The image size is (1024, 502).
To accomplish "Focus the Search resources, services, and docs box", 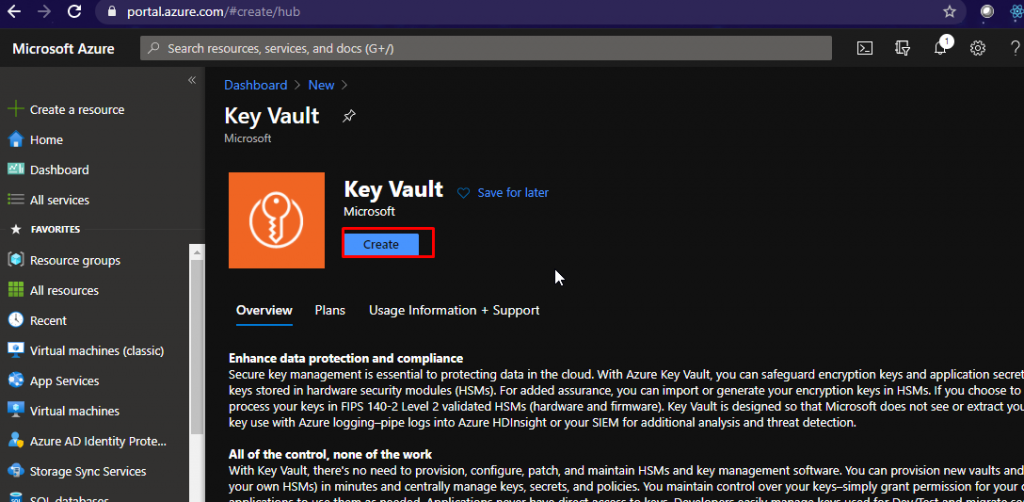I will click(486, 48).
